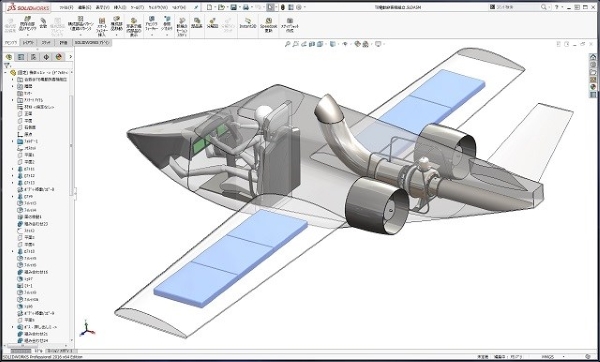Open the Print icon in the top toolbar
This screenshot has height=362, width=600.
pos(246,7)
